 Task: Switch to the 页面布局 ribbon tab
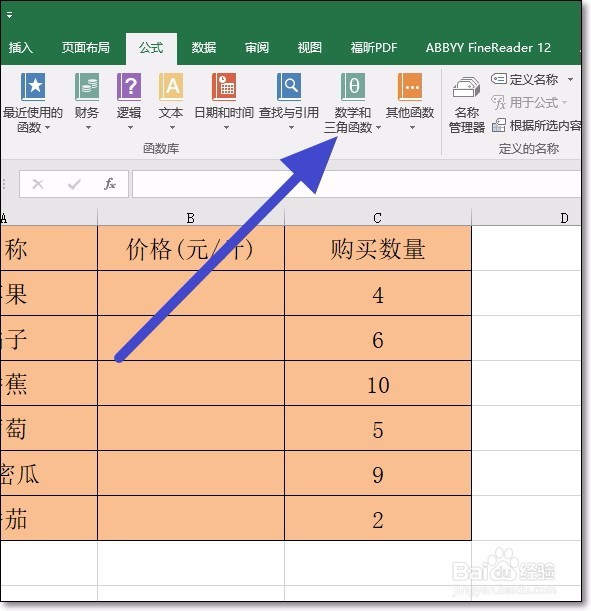(x=85, y=48)
